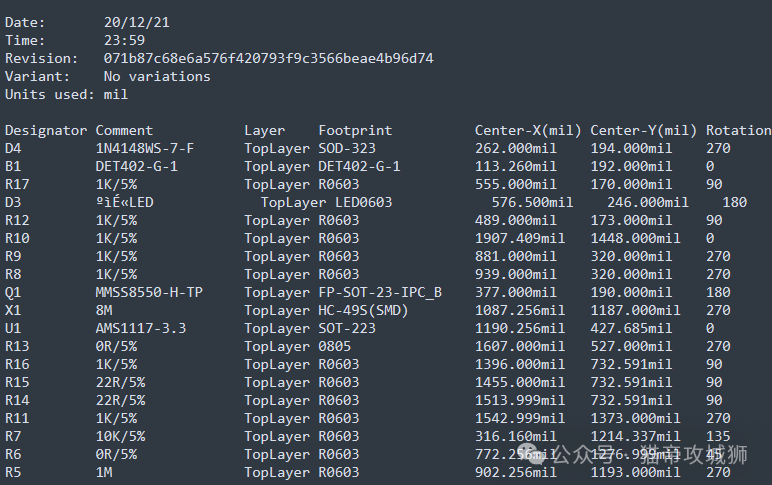Click the FP-SOT-23-IPC_B footprint entry
This screenshot has width=772, height=485.
click(380, 292)
